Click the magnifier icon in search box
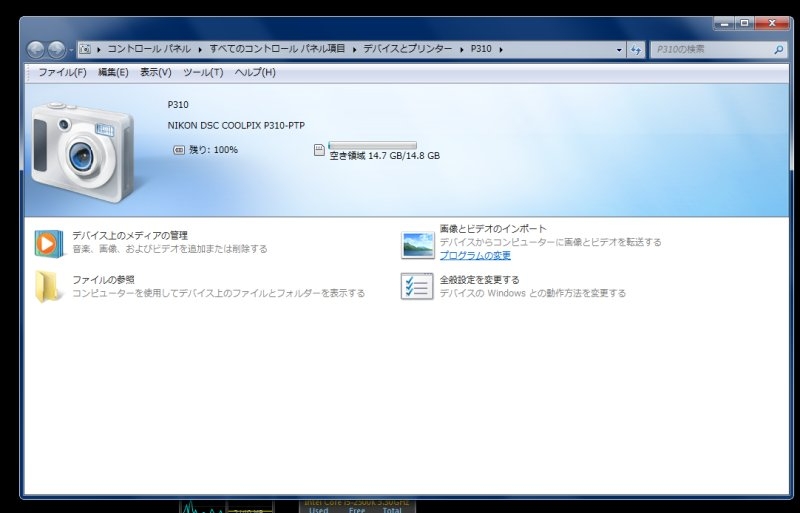Viewport: 800px width, 513px height. click(779, 50)
